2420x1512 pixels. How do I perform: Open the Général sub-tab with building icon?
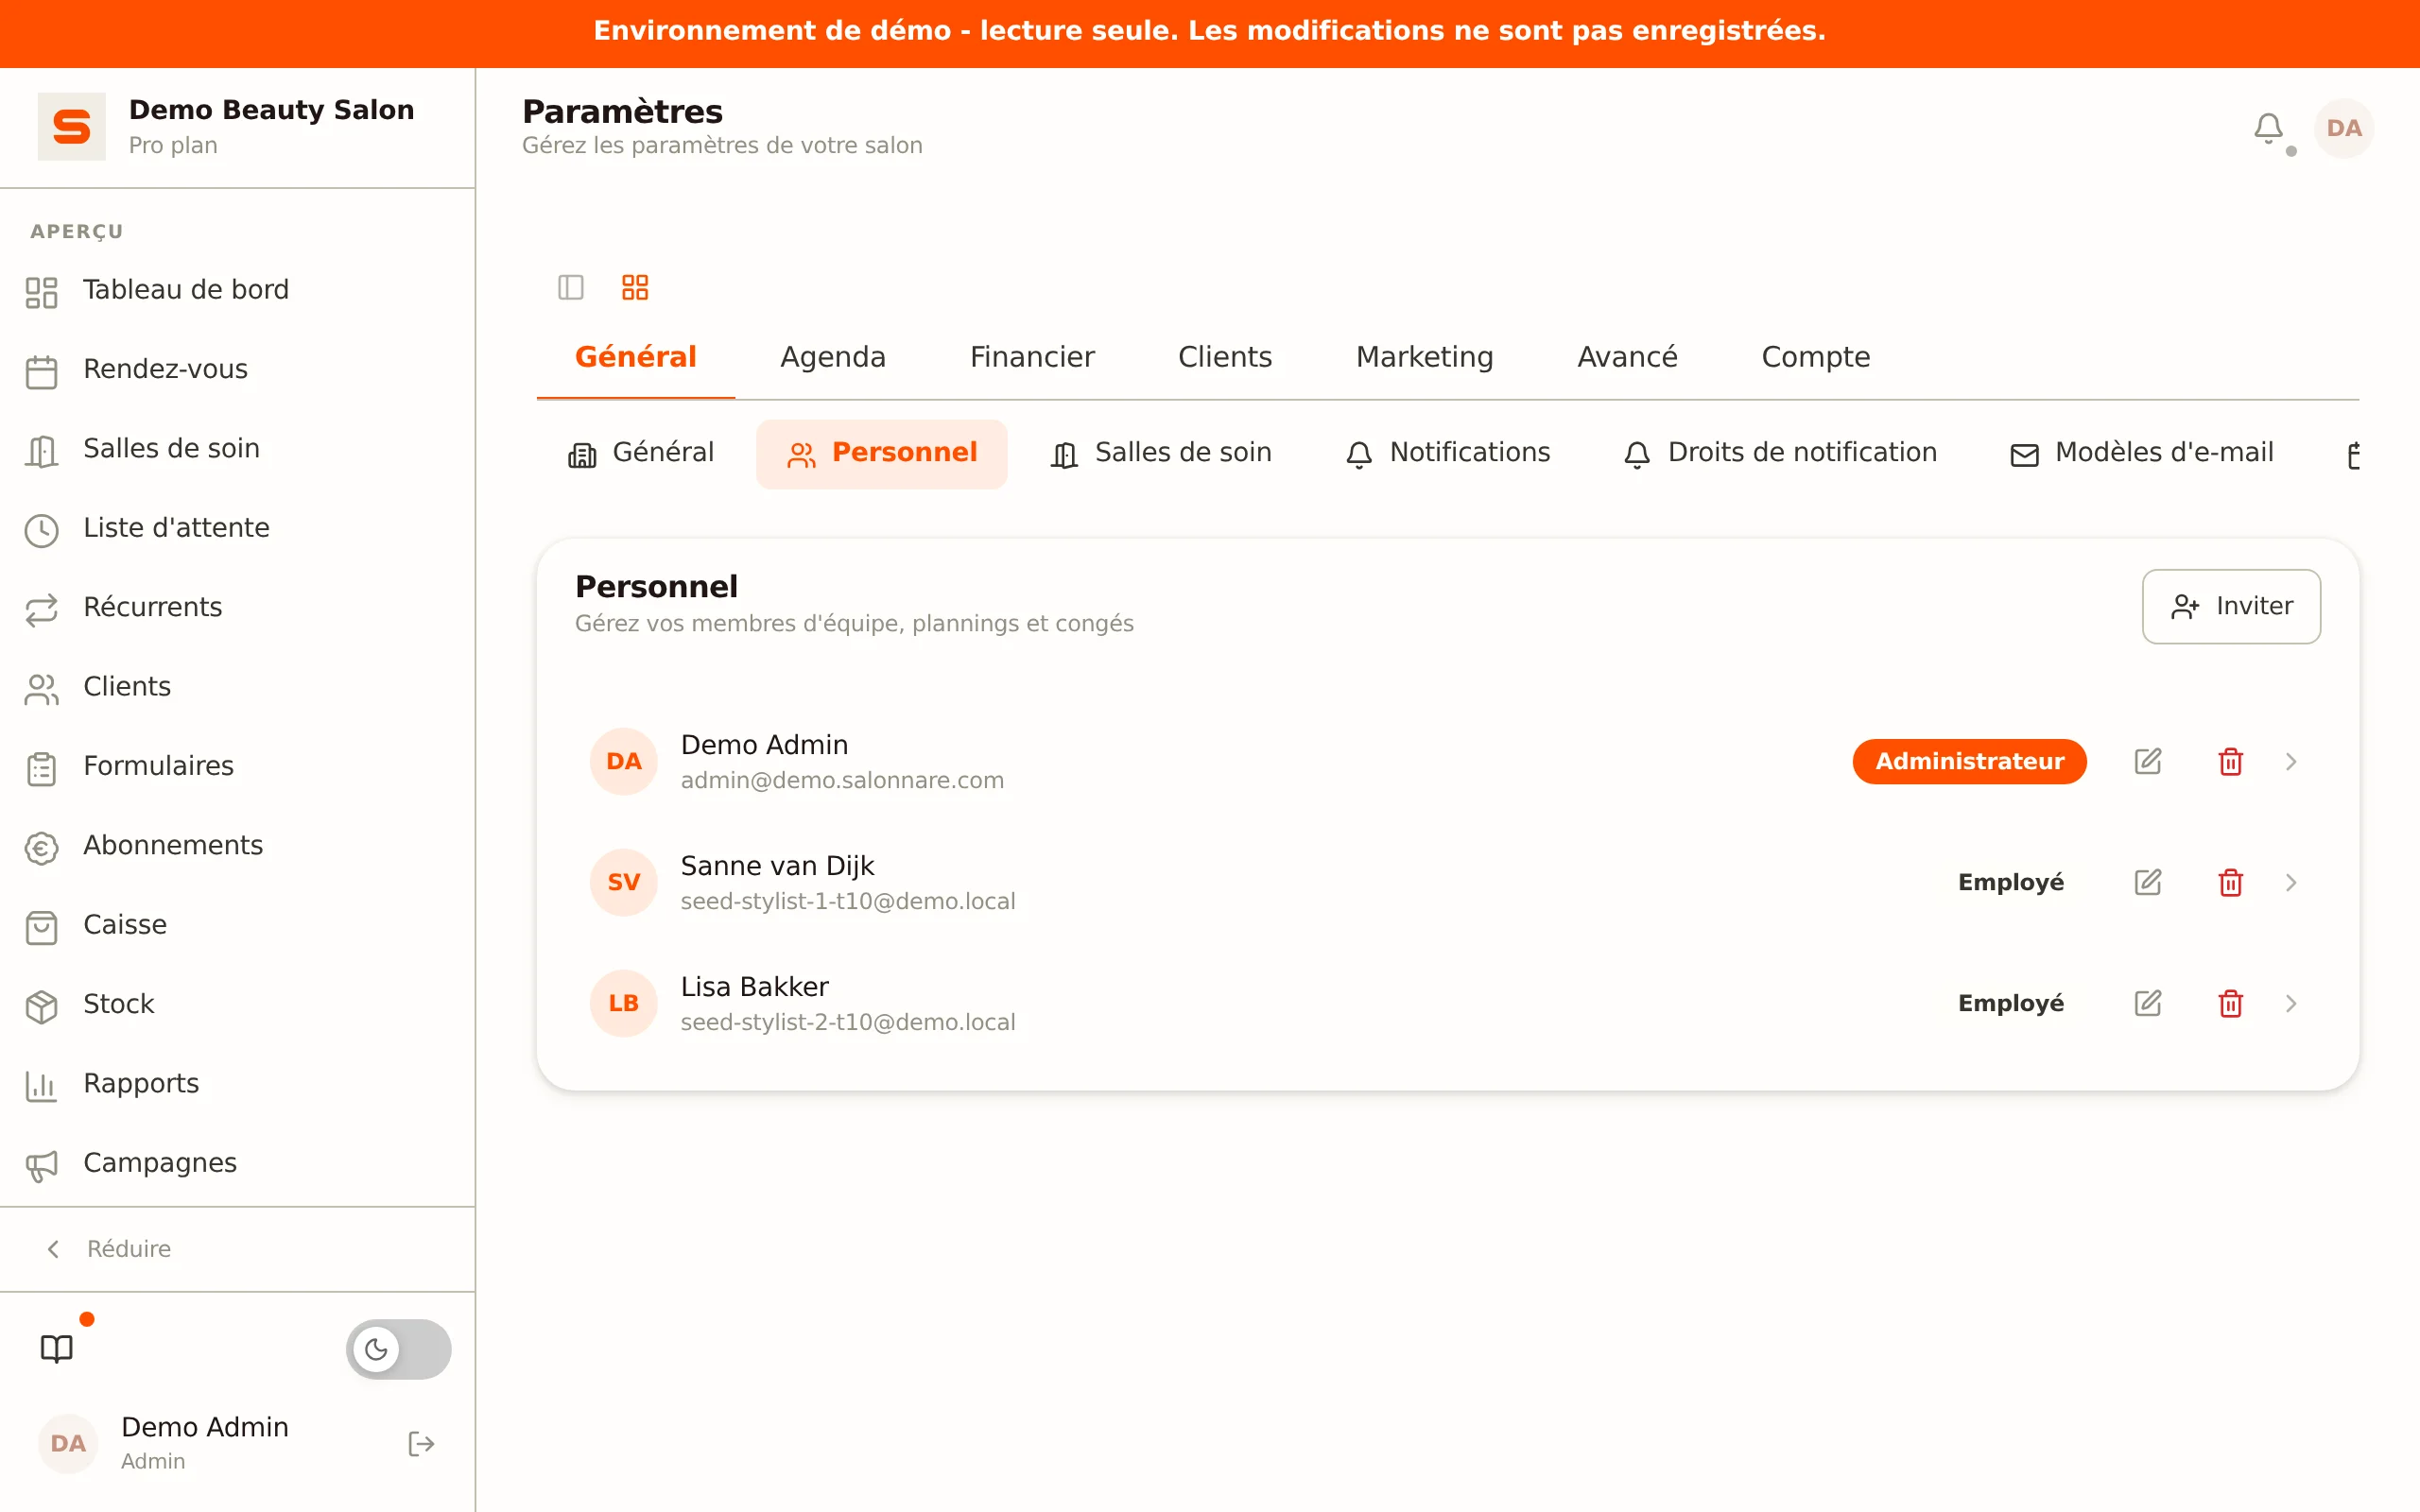641,454
